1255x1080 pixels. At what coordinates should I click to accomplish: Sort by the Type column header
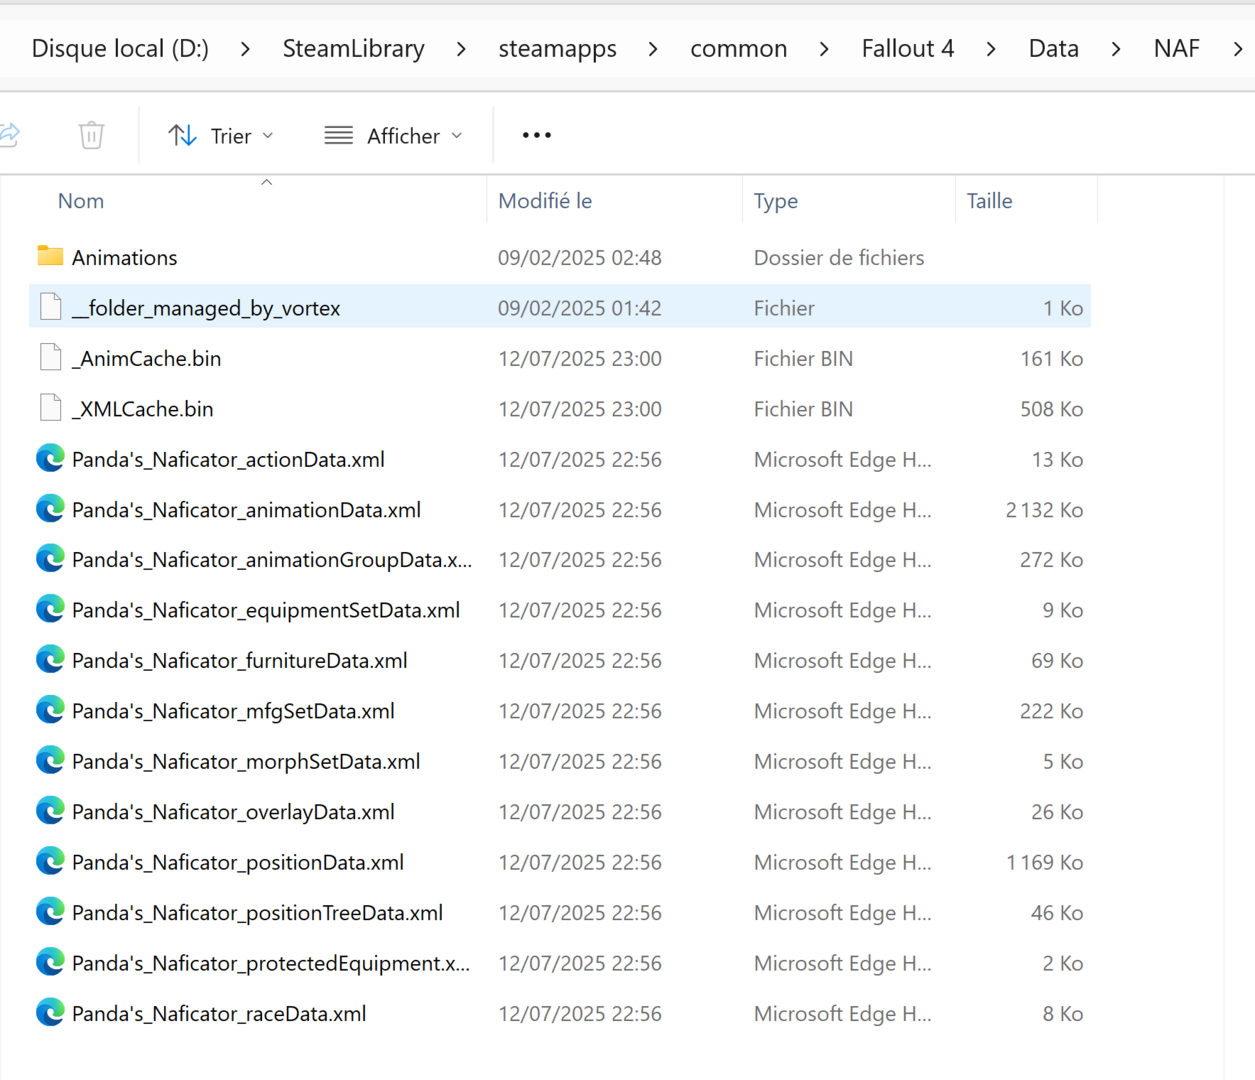tap(776, 201)
